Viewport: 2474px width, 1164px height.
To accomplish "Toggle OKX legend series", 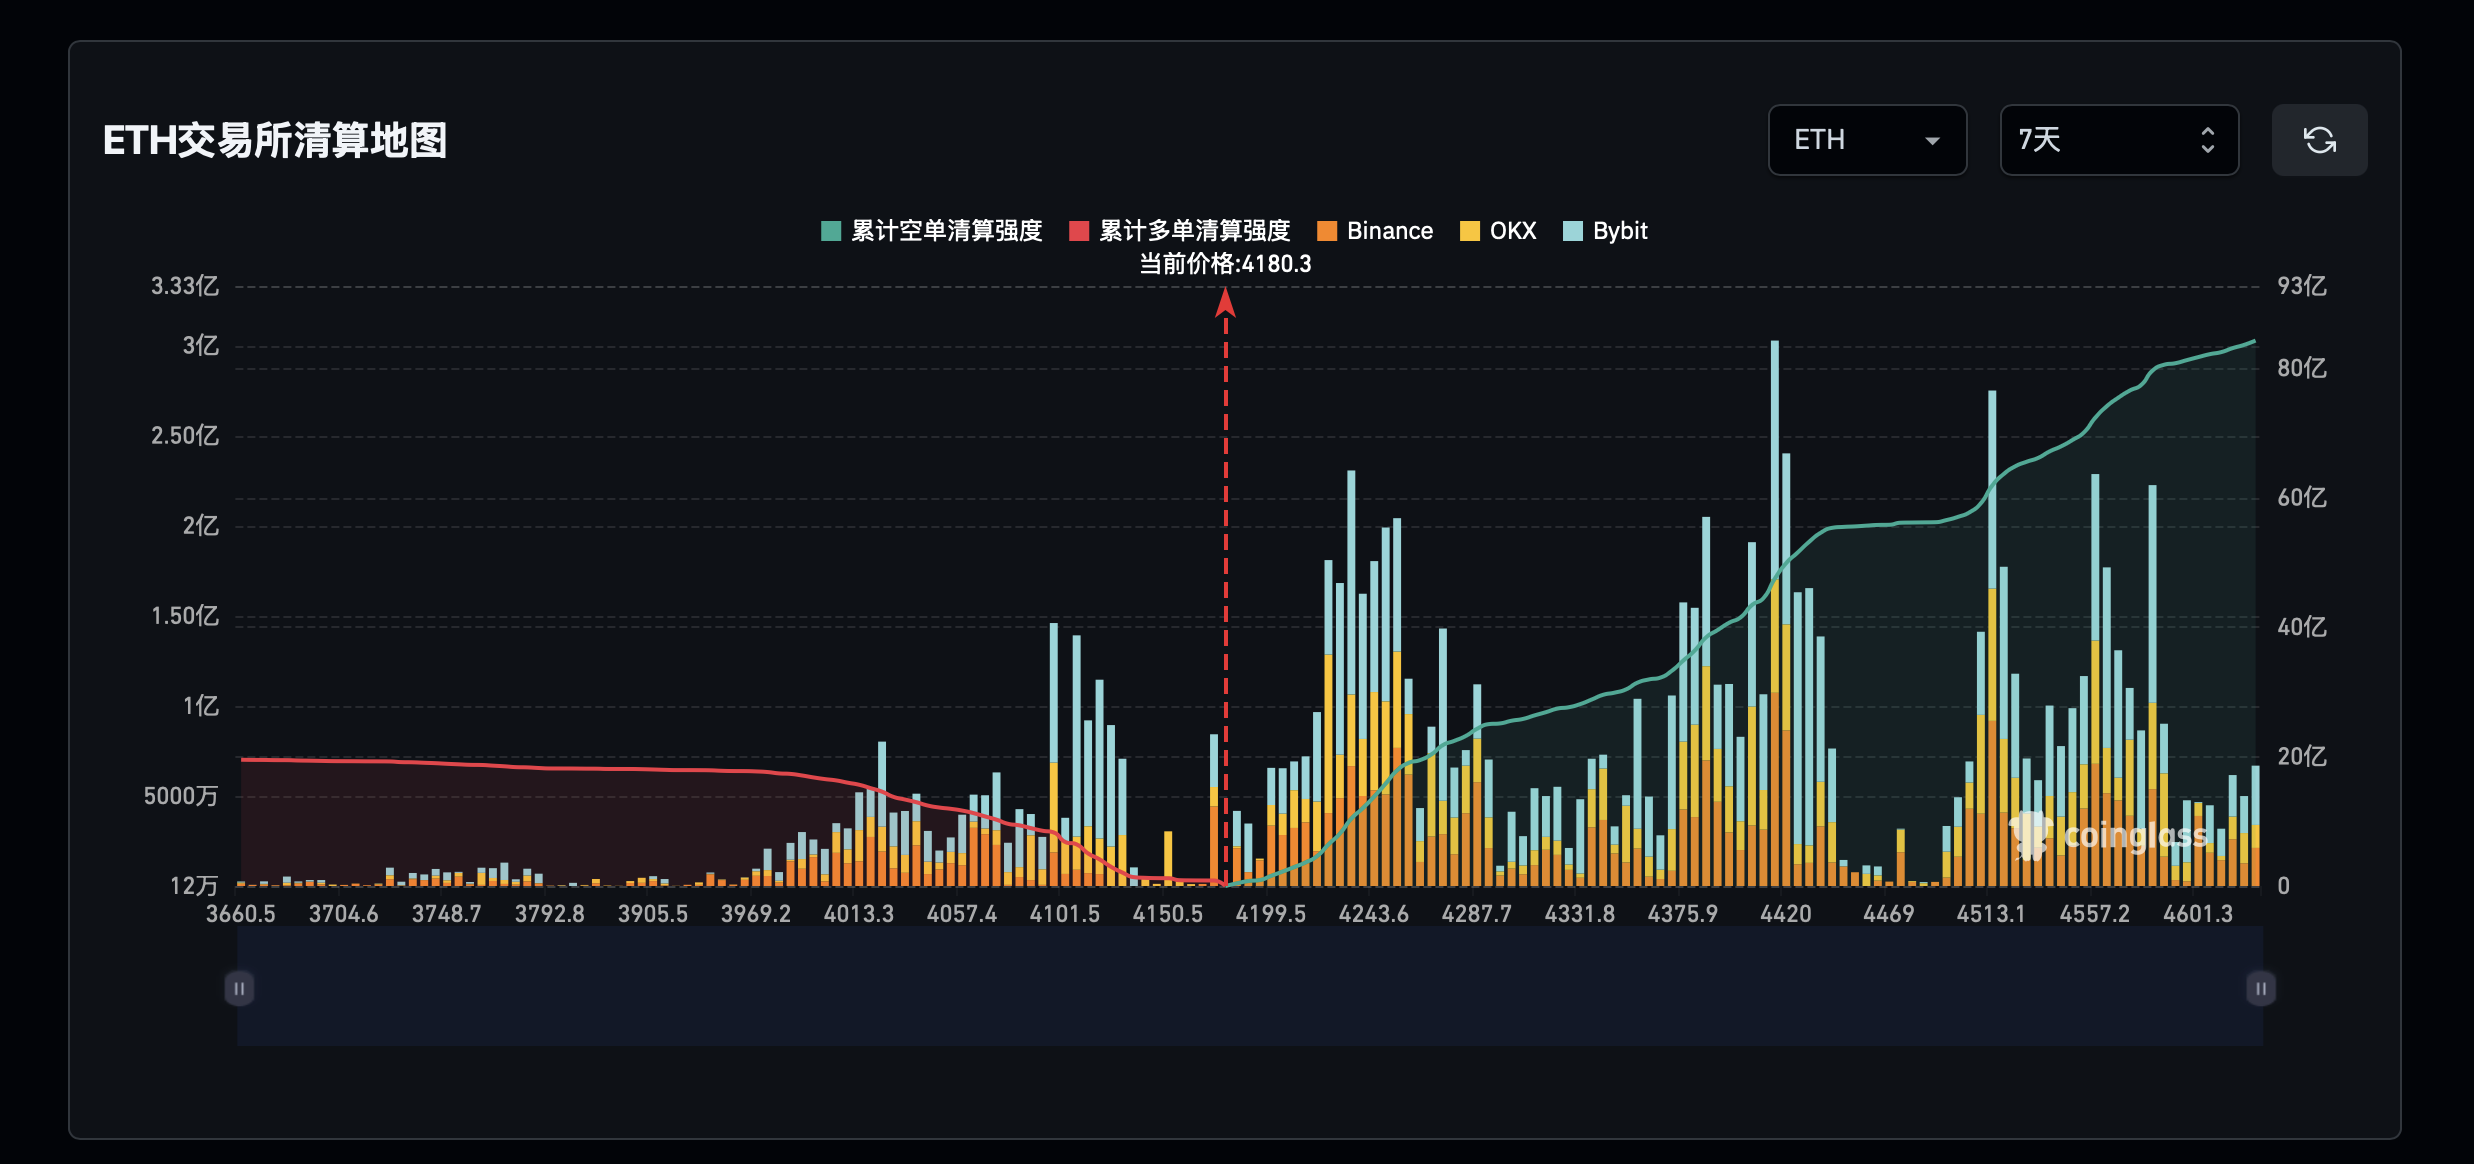I will point(1498,231).
